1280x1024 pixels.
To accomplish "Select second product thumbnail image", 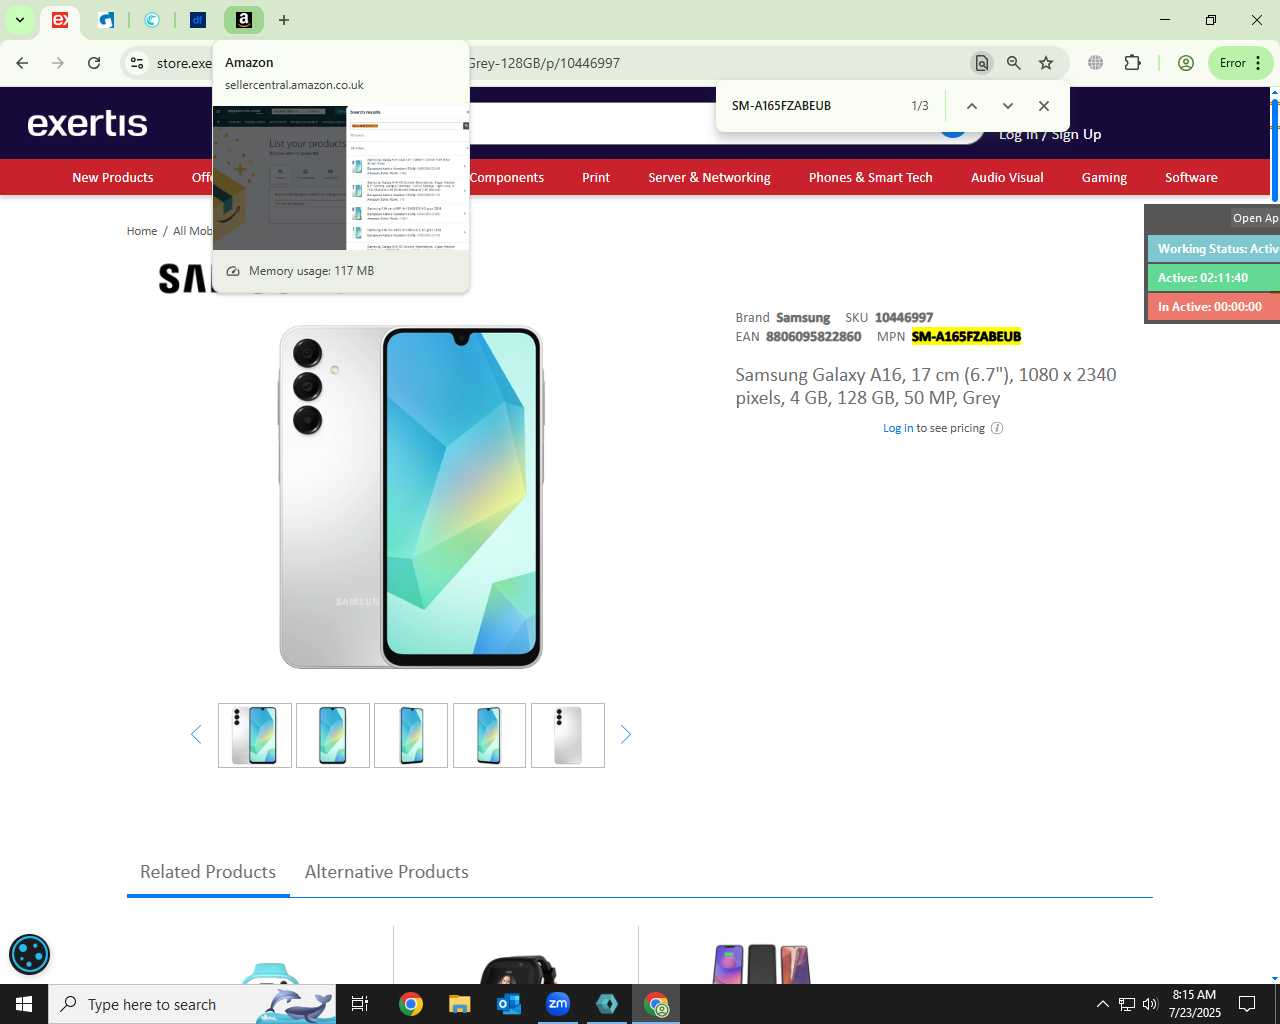I will point(333,735).
